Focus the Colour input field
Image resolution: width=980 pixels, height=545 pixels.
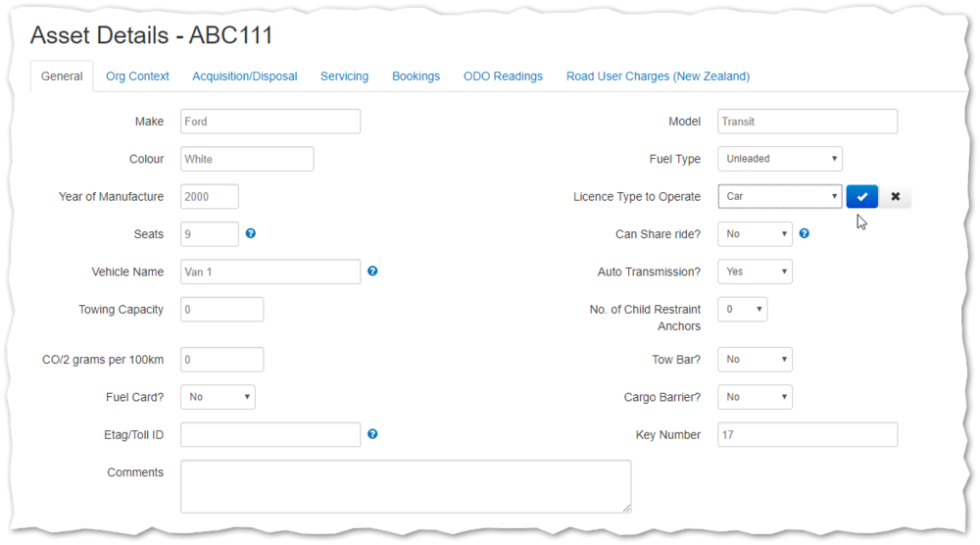(247, 159)
